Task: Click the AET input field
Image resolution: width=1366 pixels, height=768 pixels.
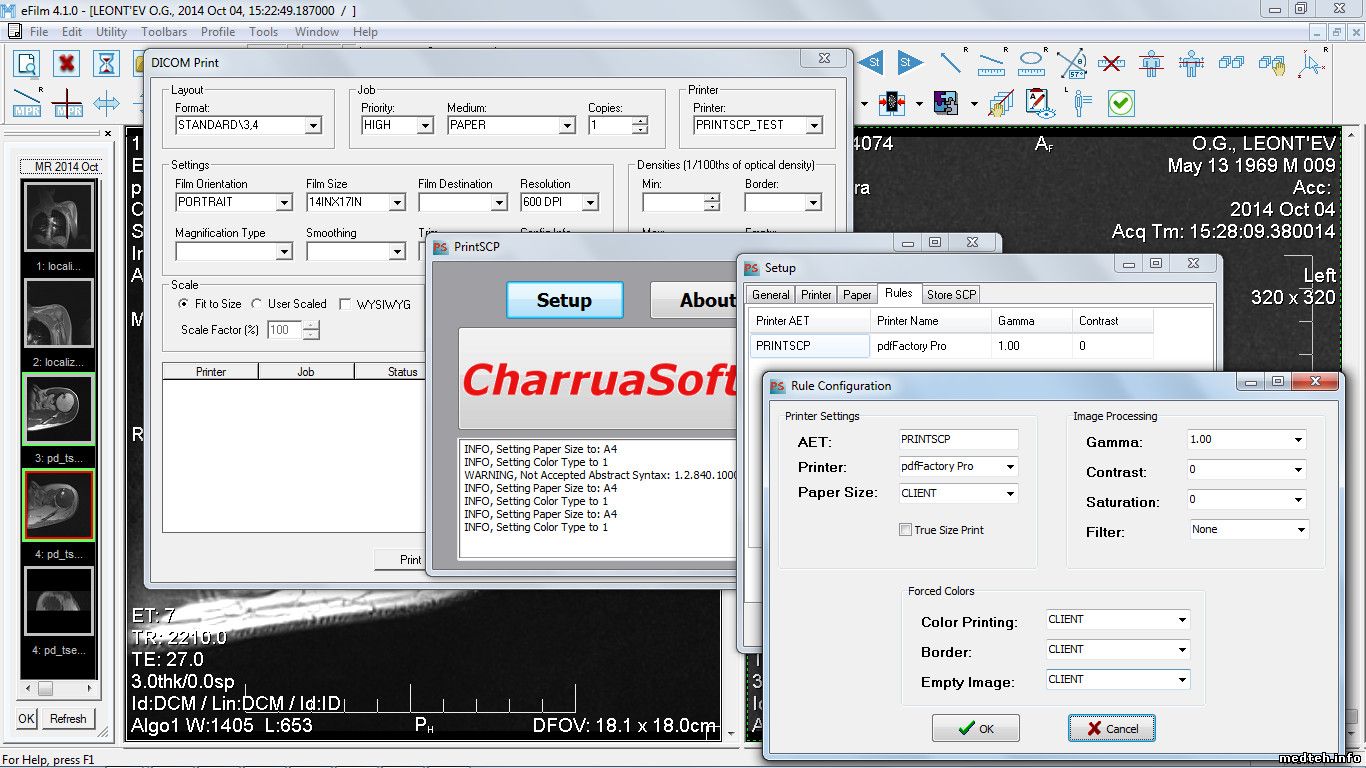Action: tap(958, 440)
